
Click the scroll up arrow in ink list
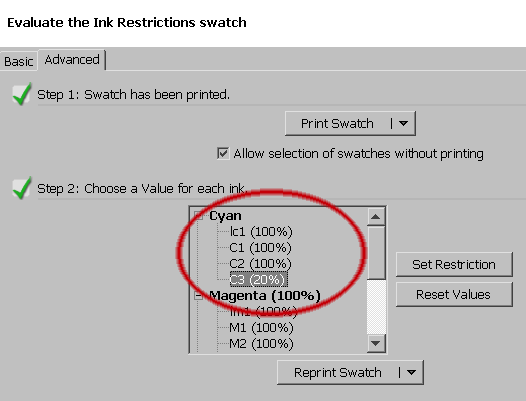pyautogui.click(x=376, y=217)
